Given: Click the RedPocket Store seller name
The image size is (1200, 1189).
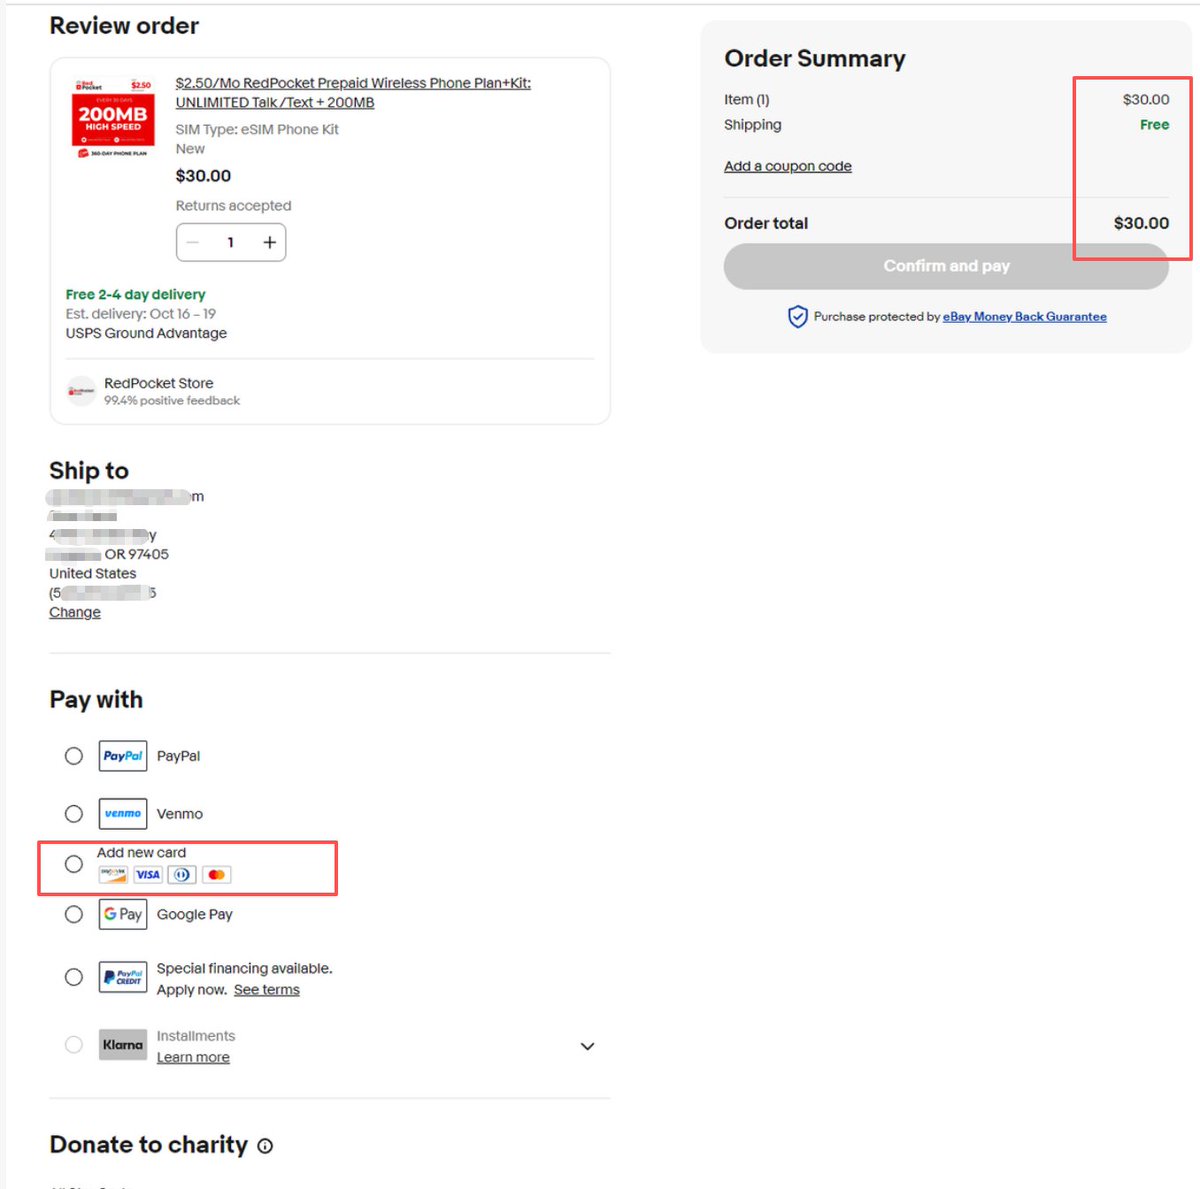Looking at the screenshot, I should point(159,383).
